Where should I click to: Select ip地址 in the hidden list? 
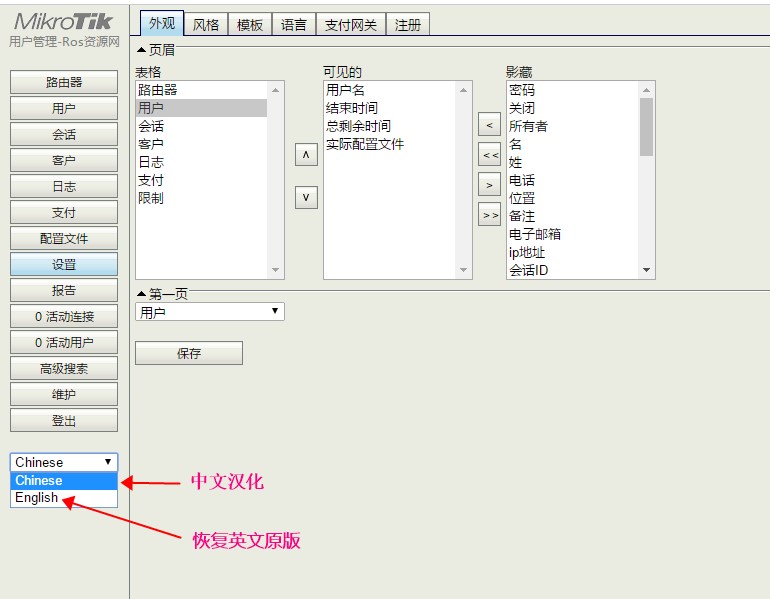(x=573, y=252)
